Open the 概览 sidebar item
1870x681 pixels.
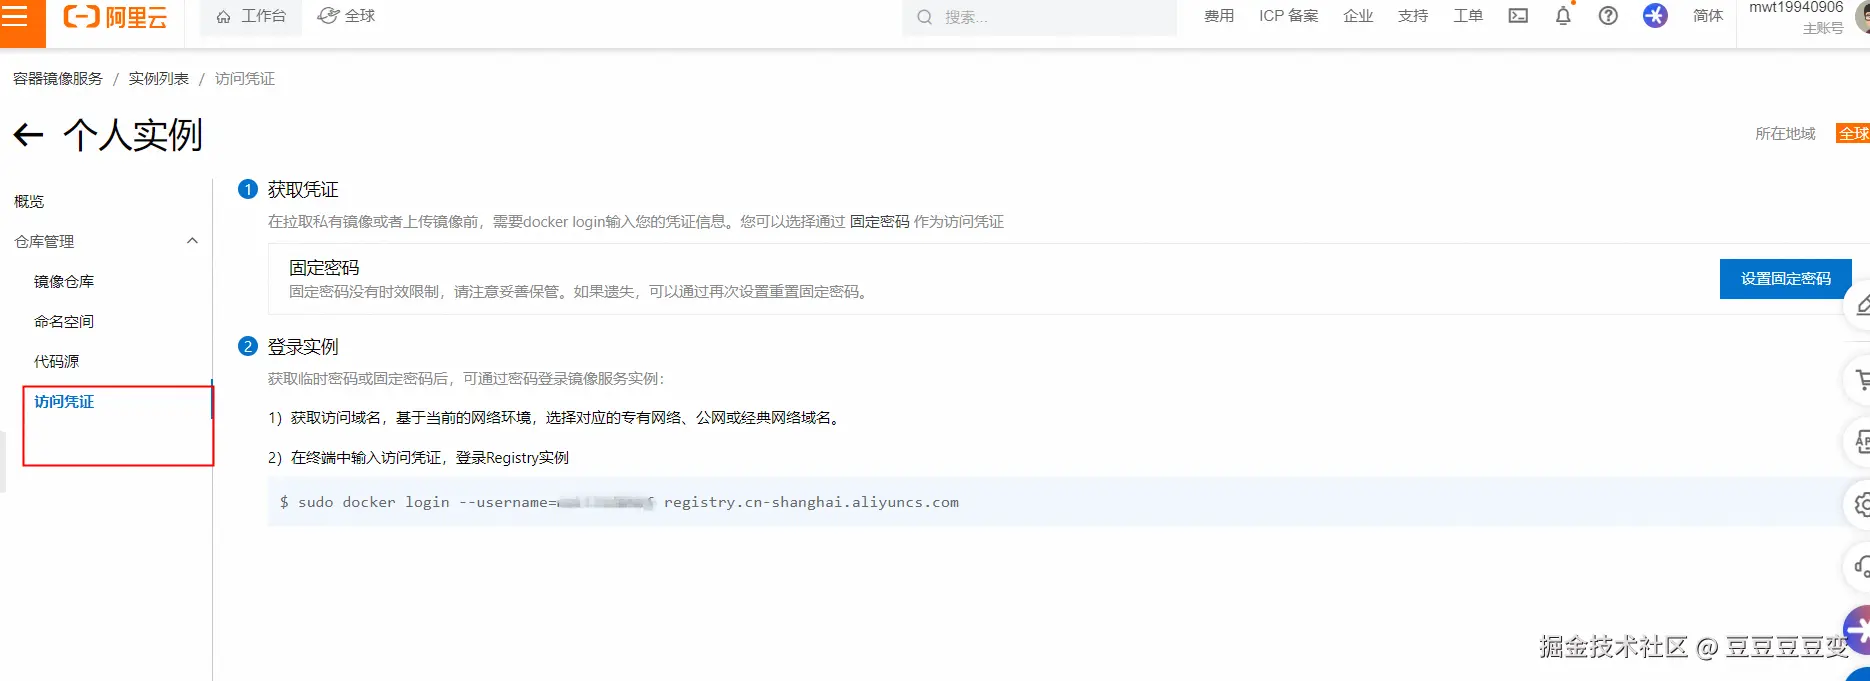(x=29, y=202)
